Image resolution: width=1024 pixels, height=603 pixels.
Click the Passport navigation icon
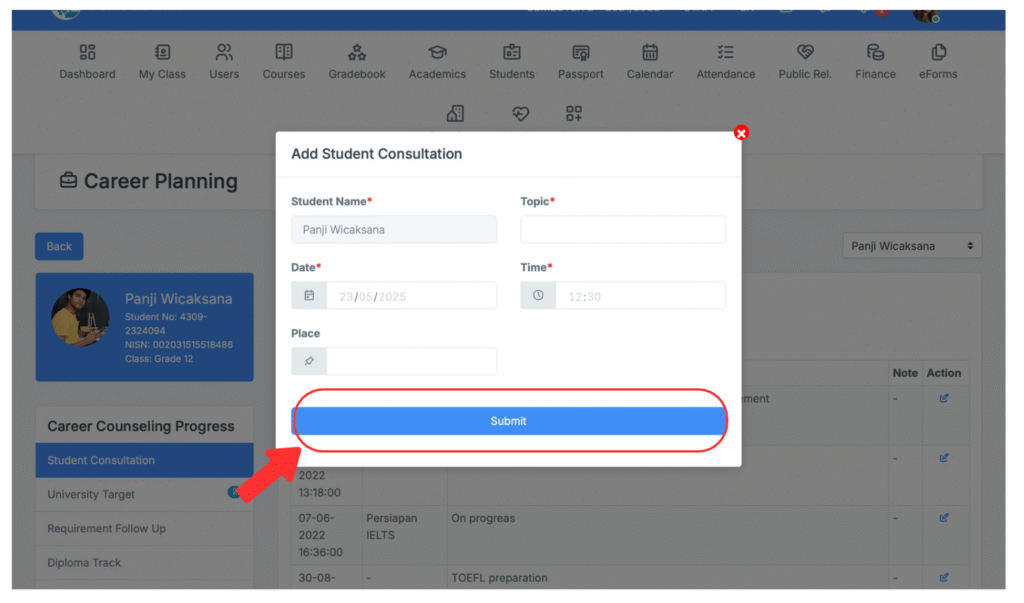coord(581,53)
